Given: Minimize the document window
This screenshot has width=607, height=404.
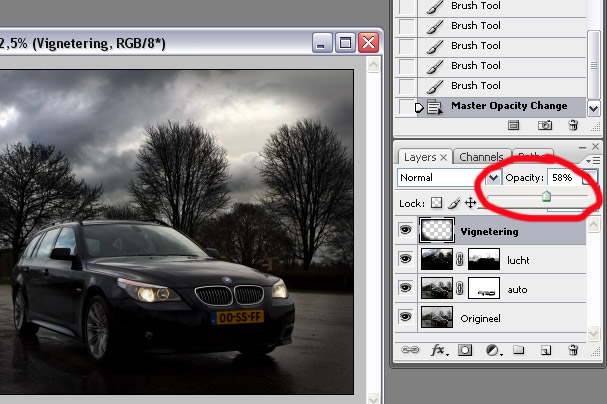Looking at the screenshot, I should pyautogui.click(x=322, y=43).
